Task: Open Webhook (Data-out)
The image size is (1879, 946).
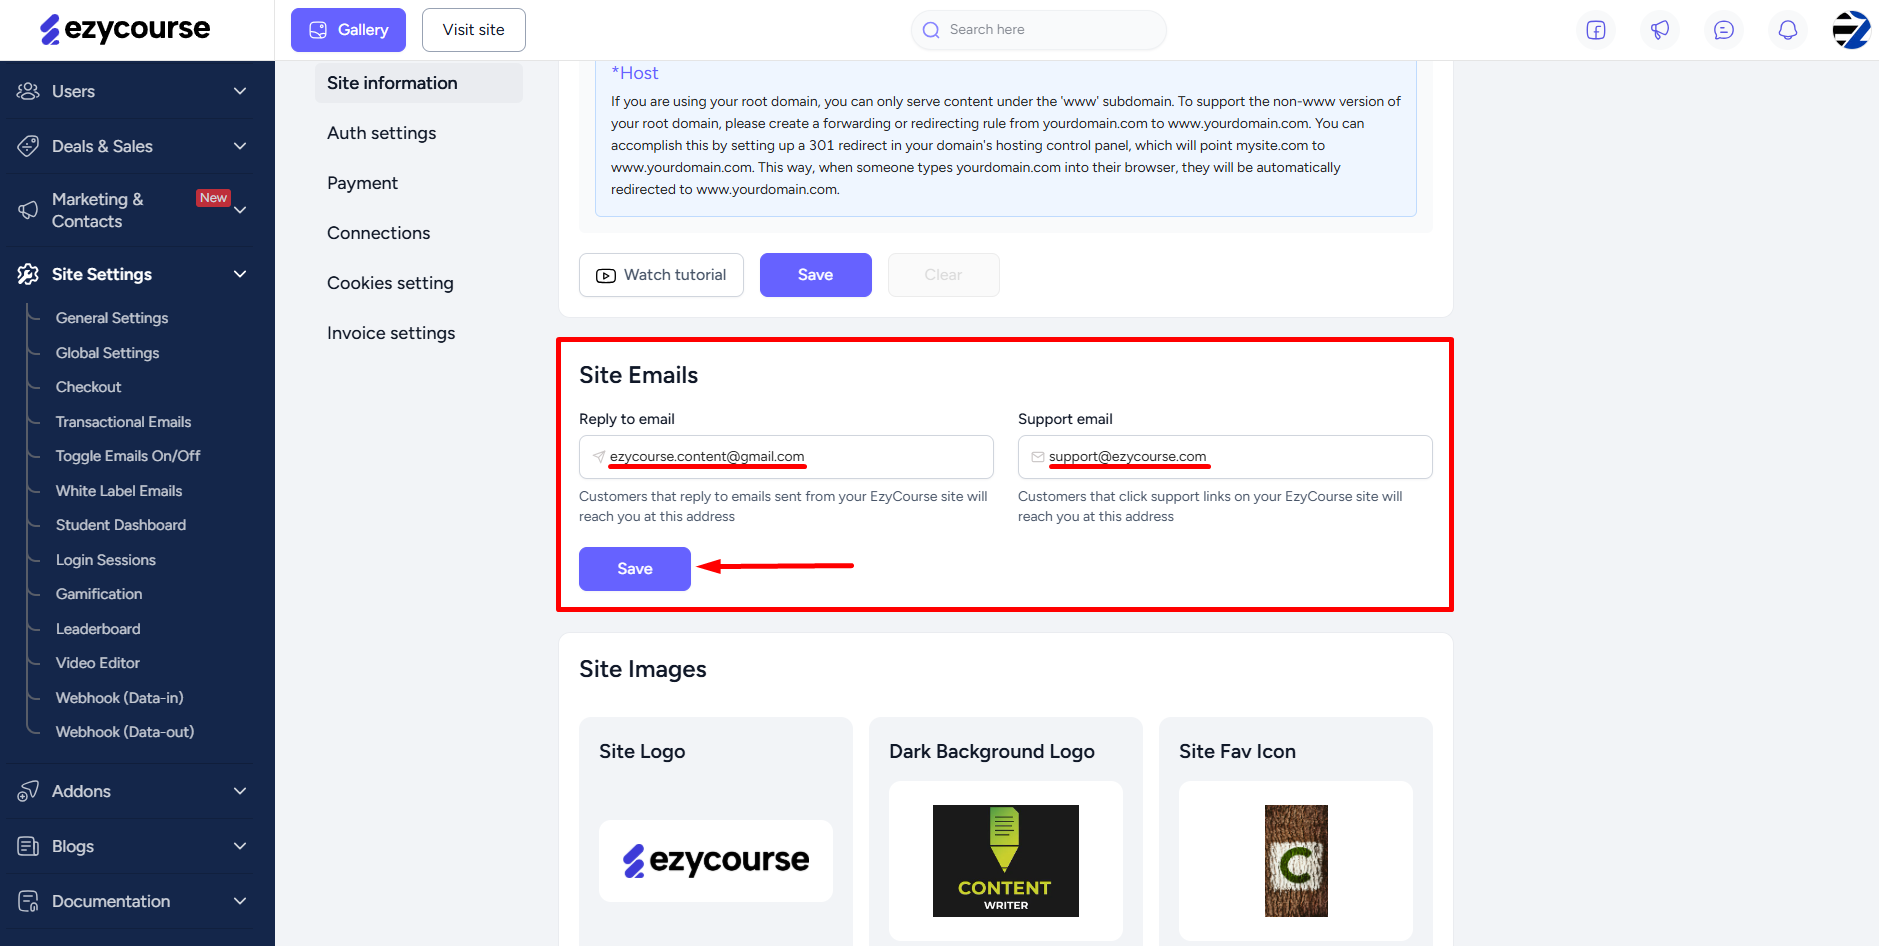Action: coord(125,732)
